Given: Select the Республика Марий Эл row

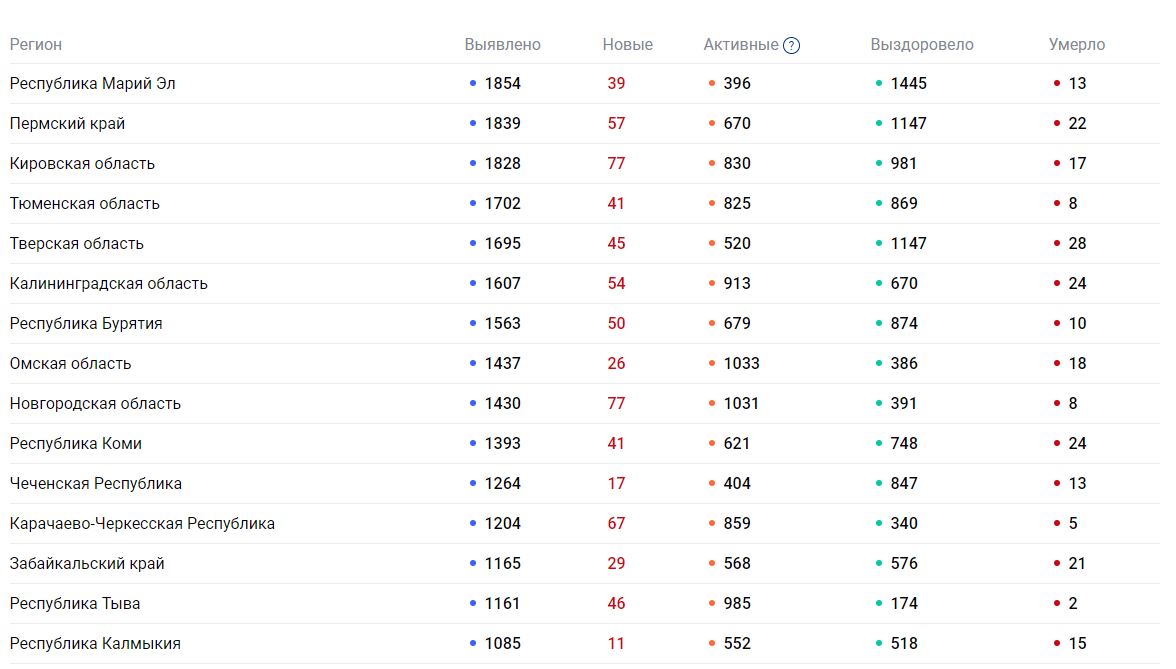Looking at the screenshot, I should [x=93, y=84].
